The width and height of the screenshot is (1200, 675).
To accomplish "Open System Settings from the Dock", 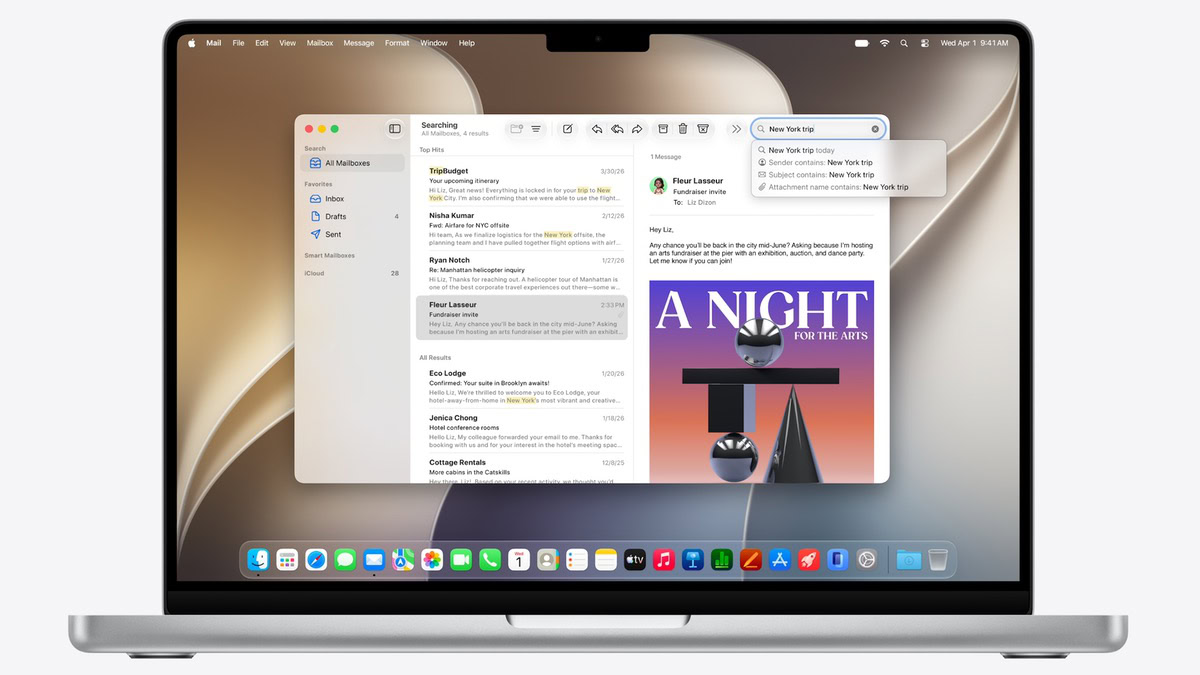I will coord(867,559).
